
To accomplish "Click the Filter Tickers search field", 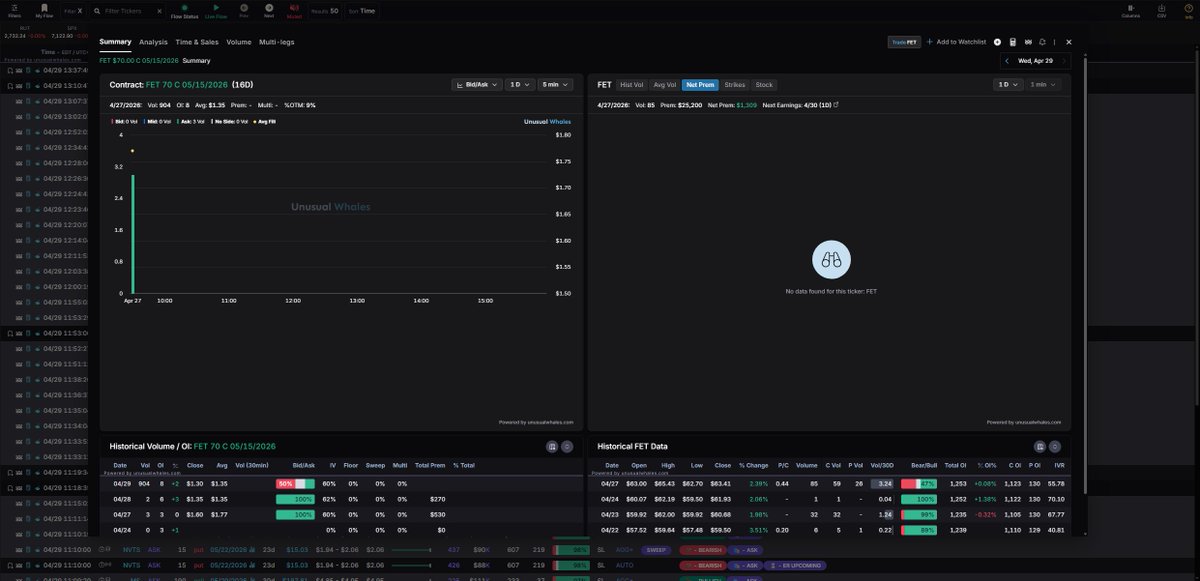I will 124,11.
